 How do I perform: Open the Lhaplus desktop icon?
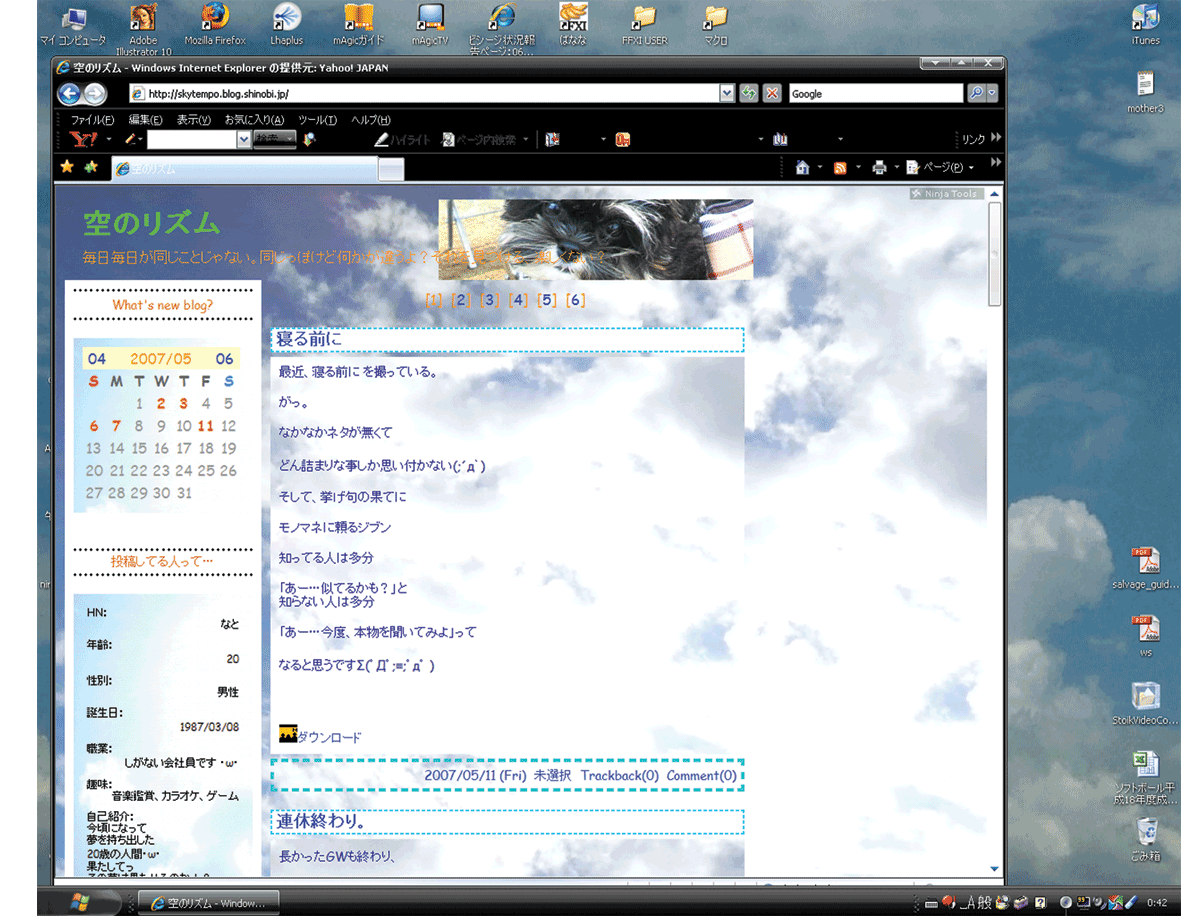tap(286, 24)
